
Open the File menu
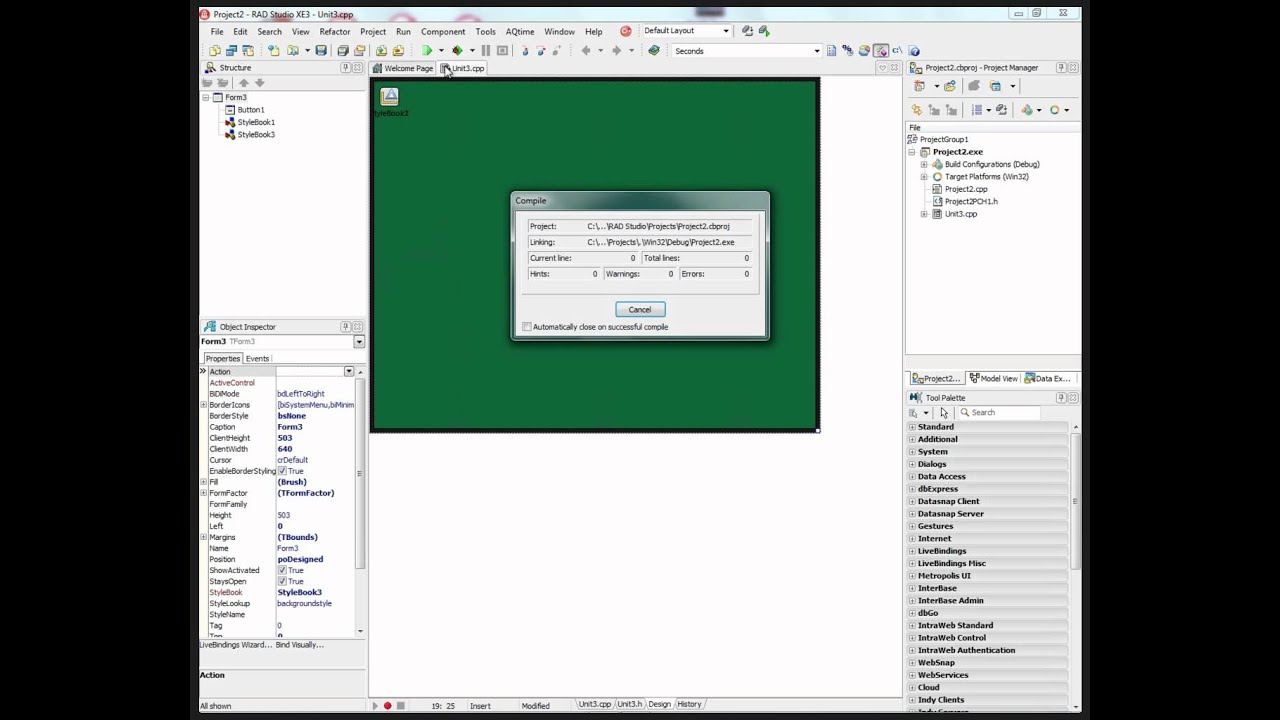coord(217,31)
